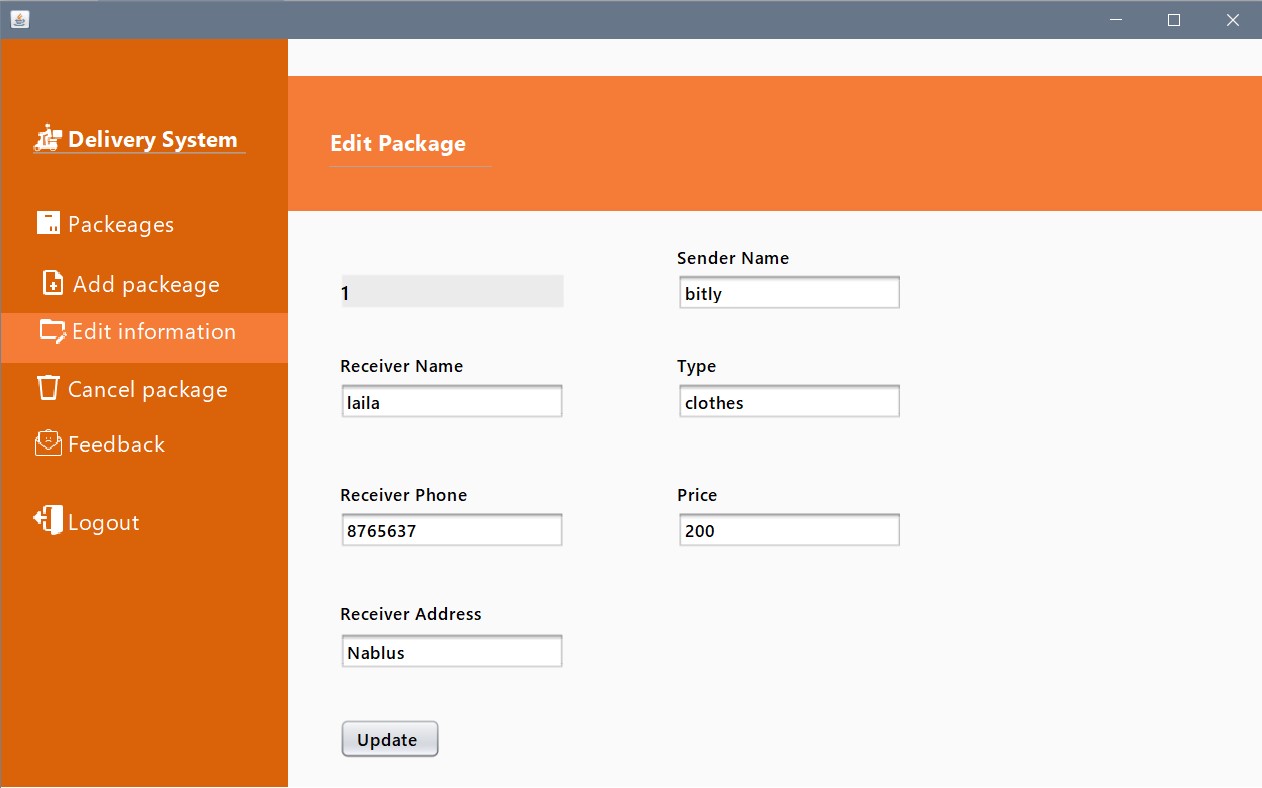The height and width of the screenshot is (788, 1262).
Task: Click the Type field showing clothes
Action: [x=789, y=402]
